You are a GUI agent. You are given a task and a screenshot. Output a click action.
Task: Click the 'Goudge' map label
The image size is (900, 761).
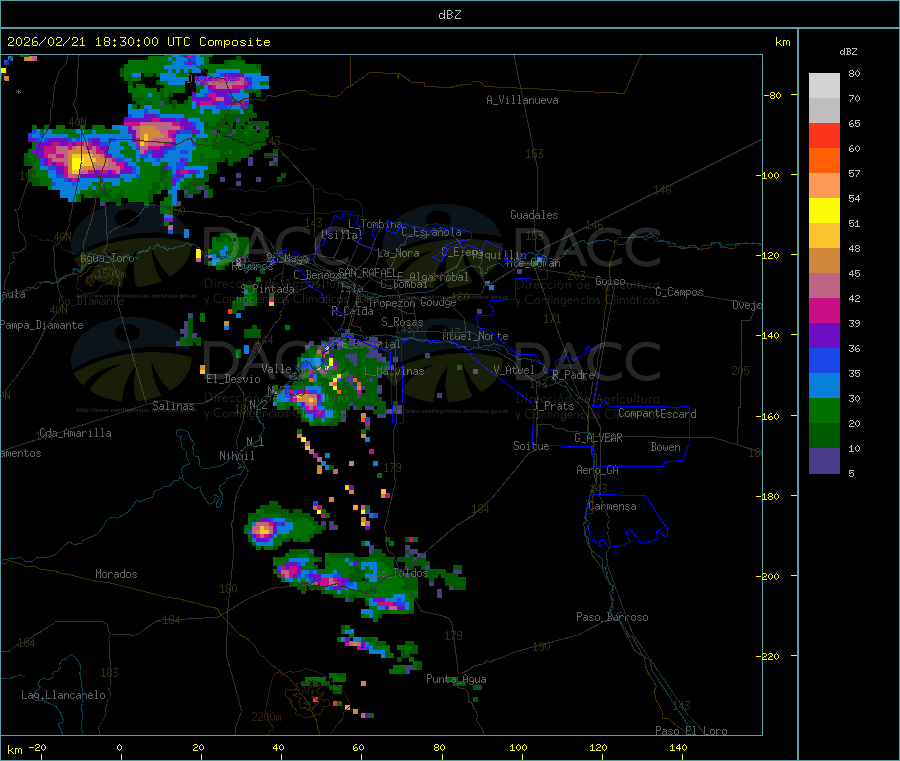(x=438, y=302)
